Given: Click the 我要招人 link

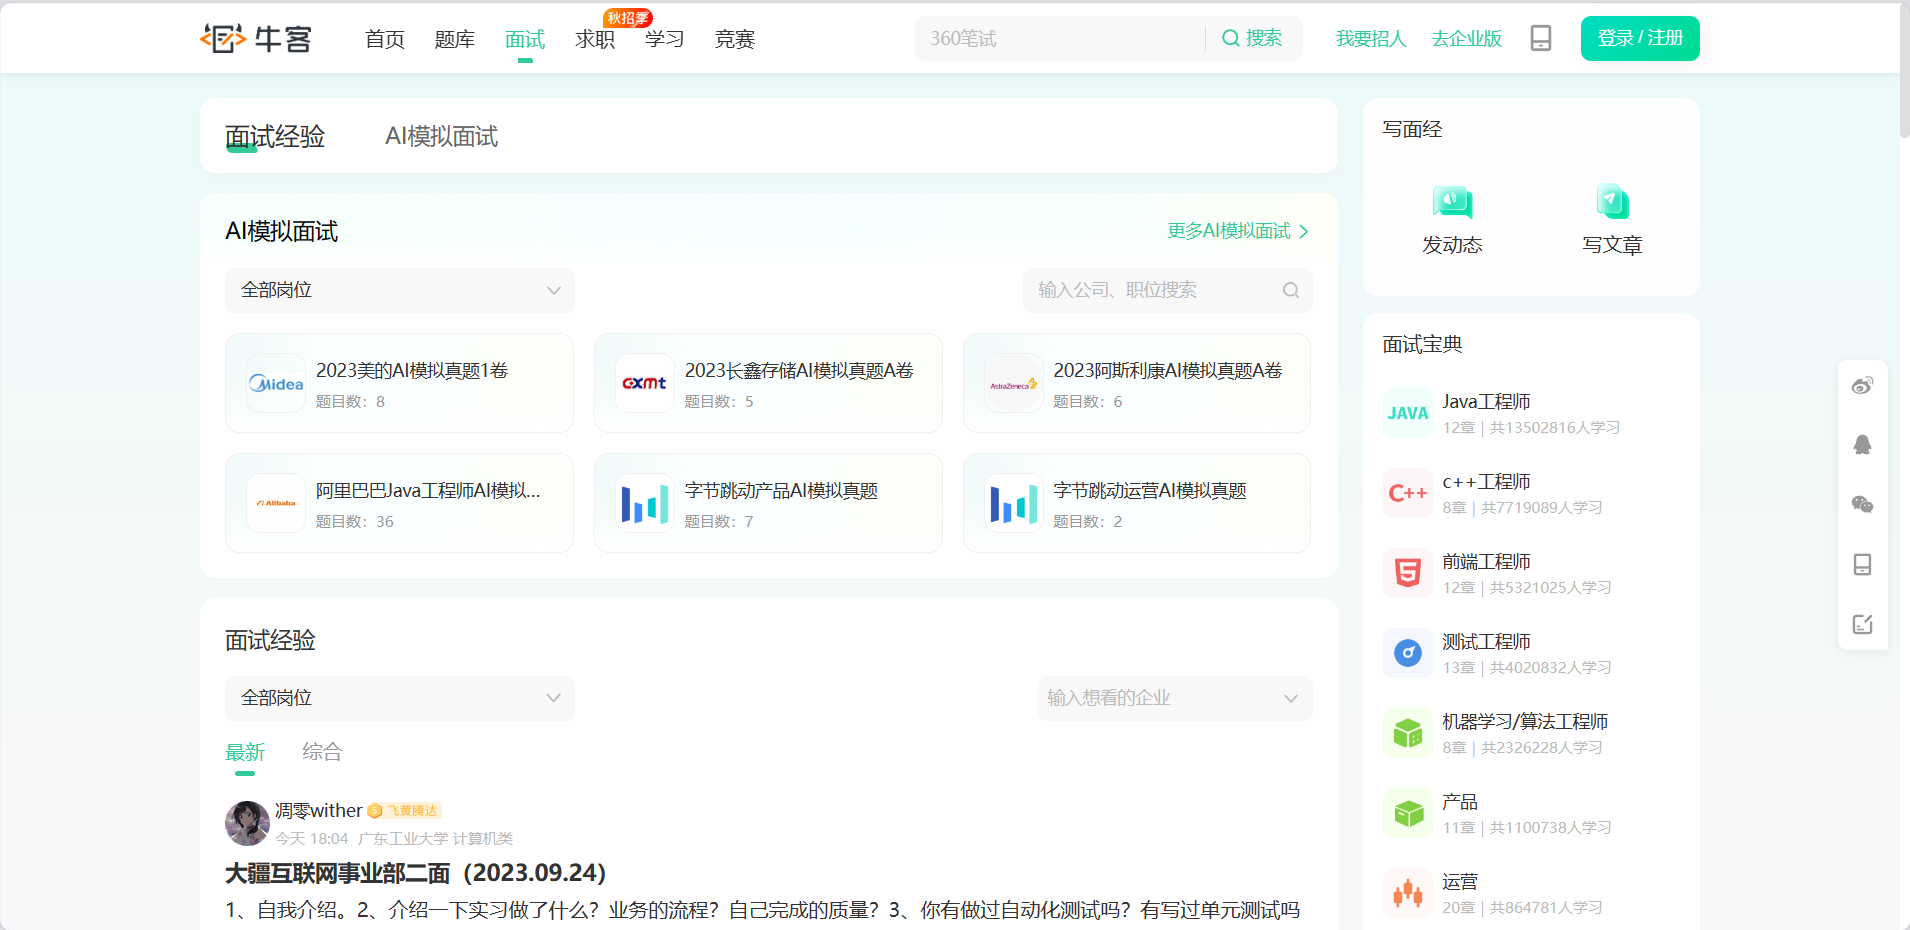Looking at the screenshot, I should pos(1371,38).
